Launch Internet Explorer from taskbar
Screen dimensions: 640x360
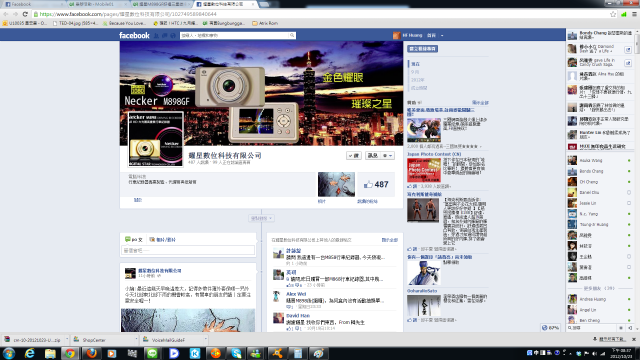[29, 353]
